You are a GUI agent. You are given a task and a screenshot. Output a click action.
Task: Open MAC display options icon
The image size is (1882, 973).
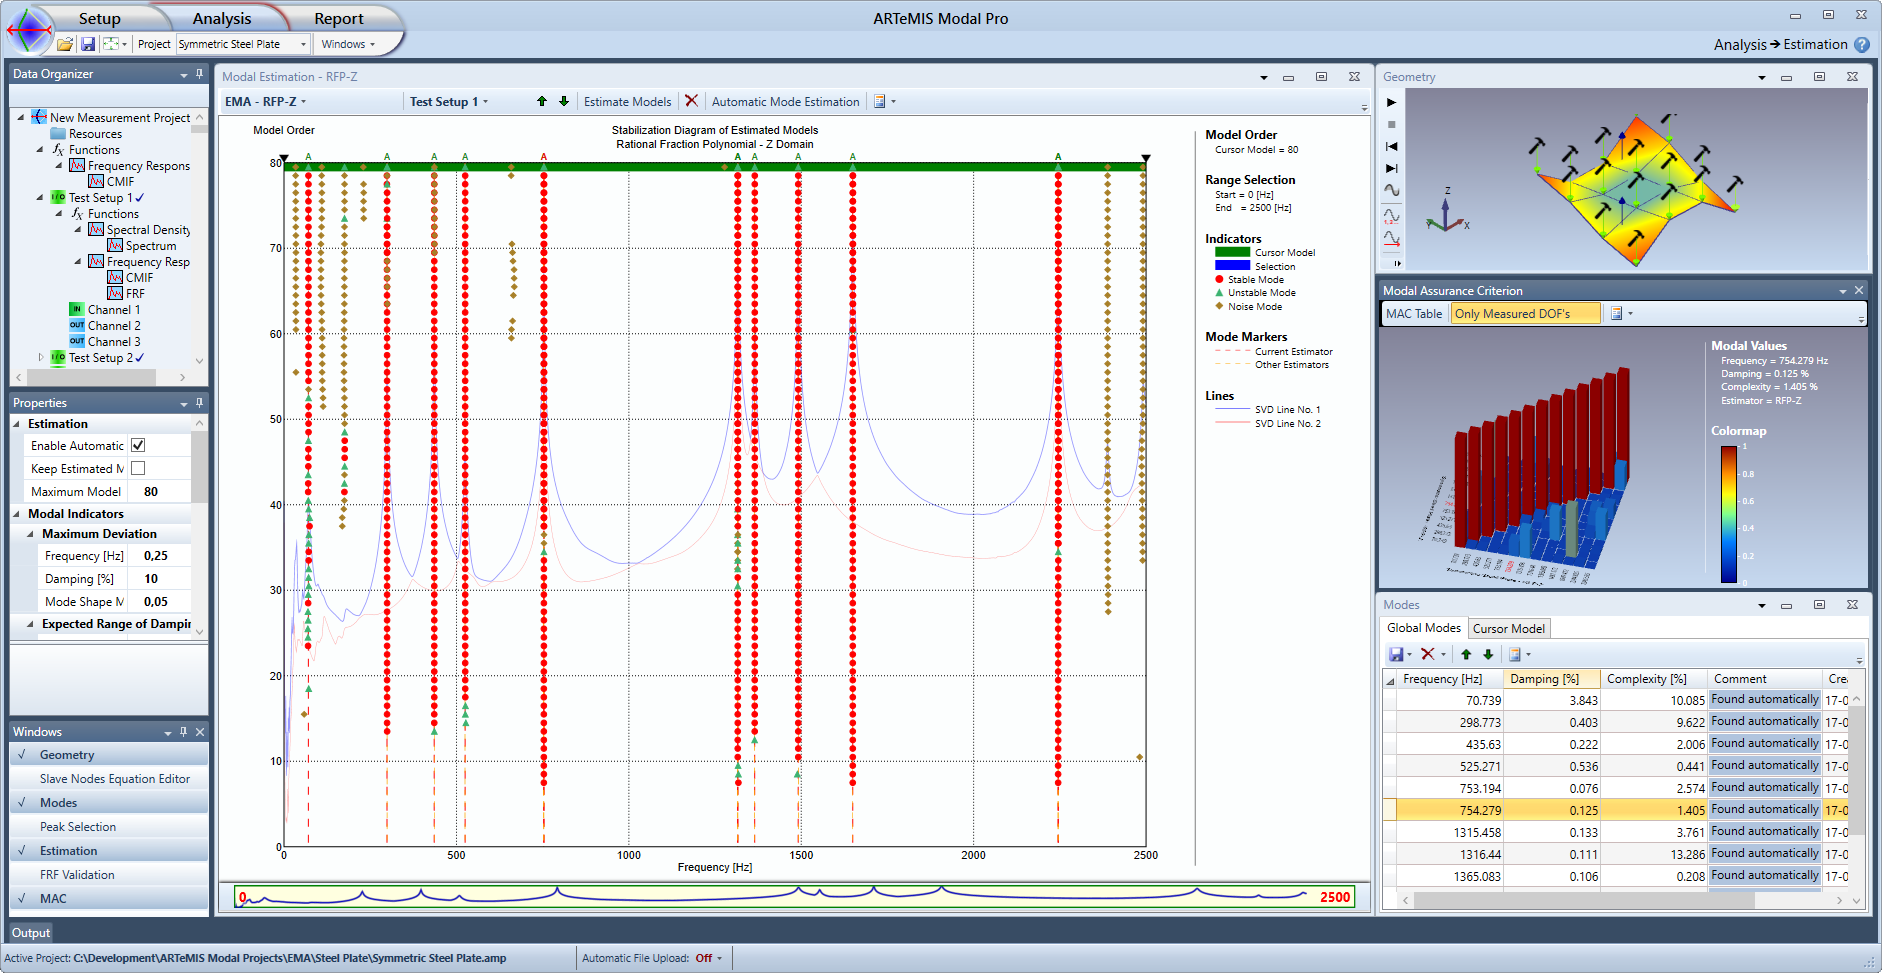coord(1616,313)
